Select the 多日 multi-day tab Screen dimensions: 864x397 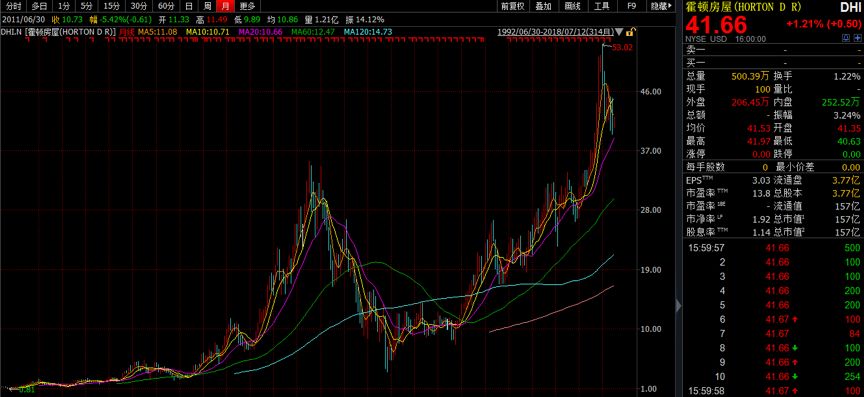tap(39, 7)
